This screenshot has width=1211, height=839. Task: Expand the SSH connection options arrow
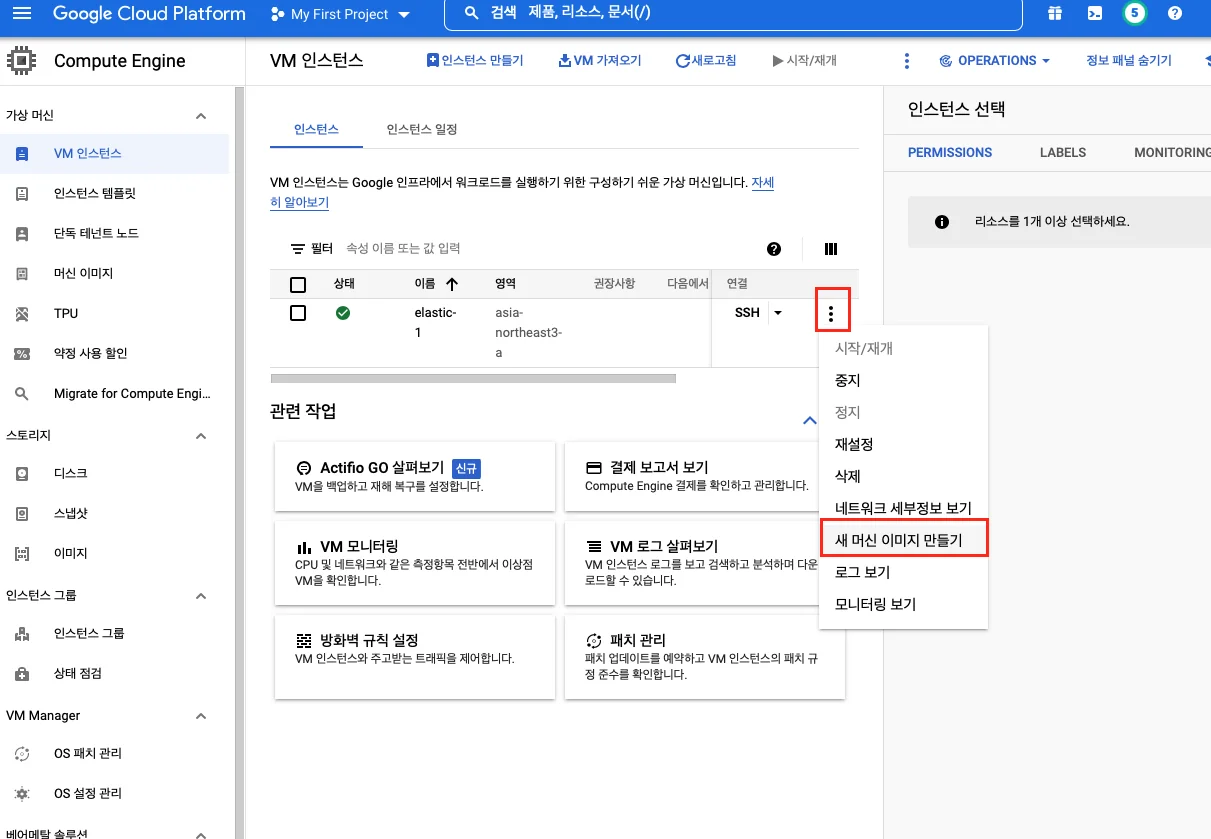coord(778,313)
